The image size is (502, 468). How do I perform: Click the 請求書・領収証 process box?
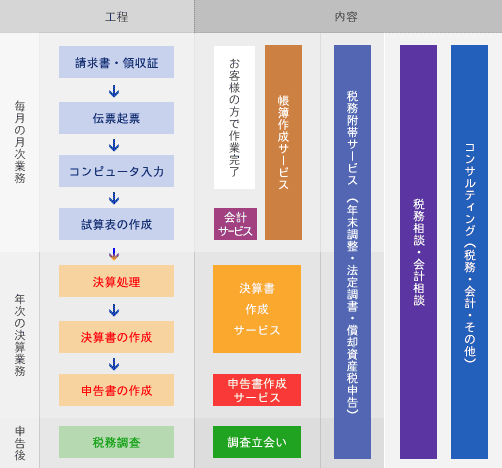click(x=116, y=62)
